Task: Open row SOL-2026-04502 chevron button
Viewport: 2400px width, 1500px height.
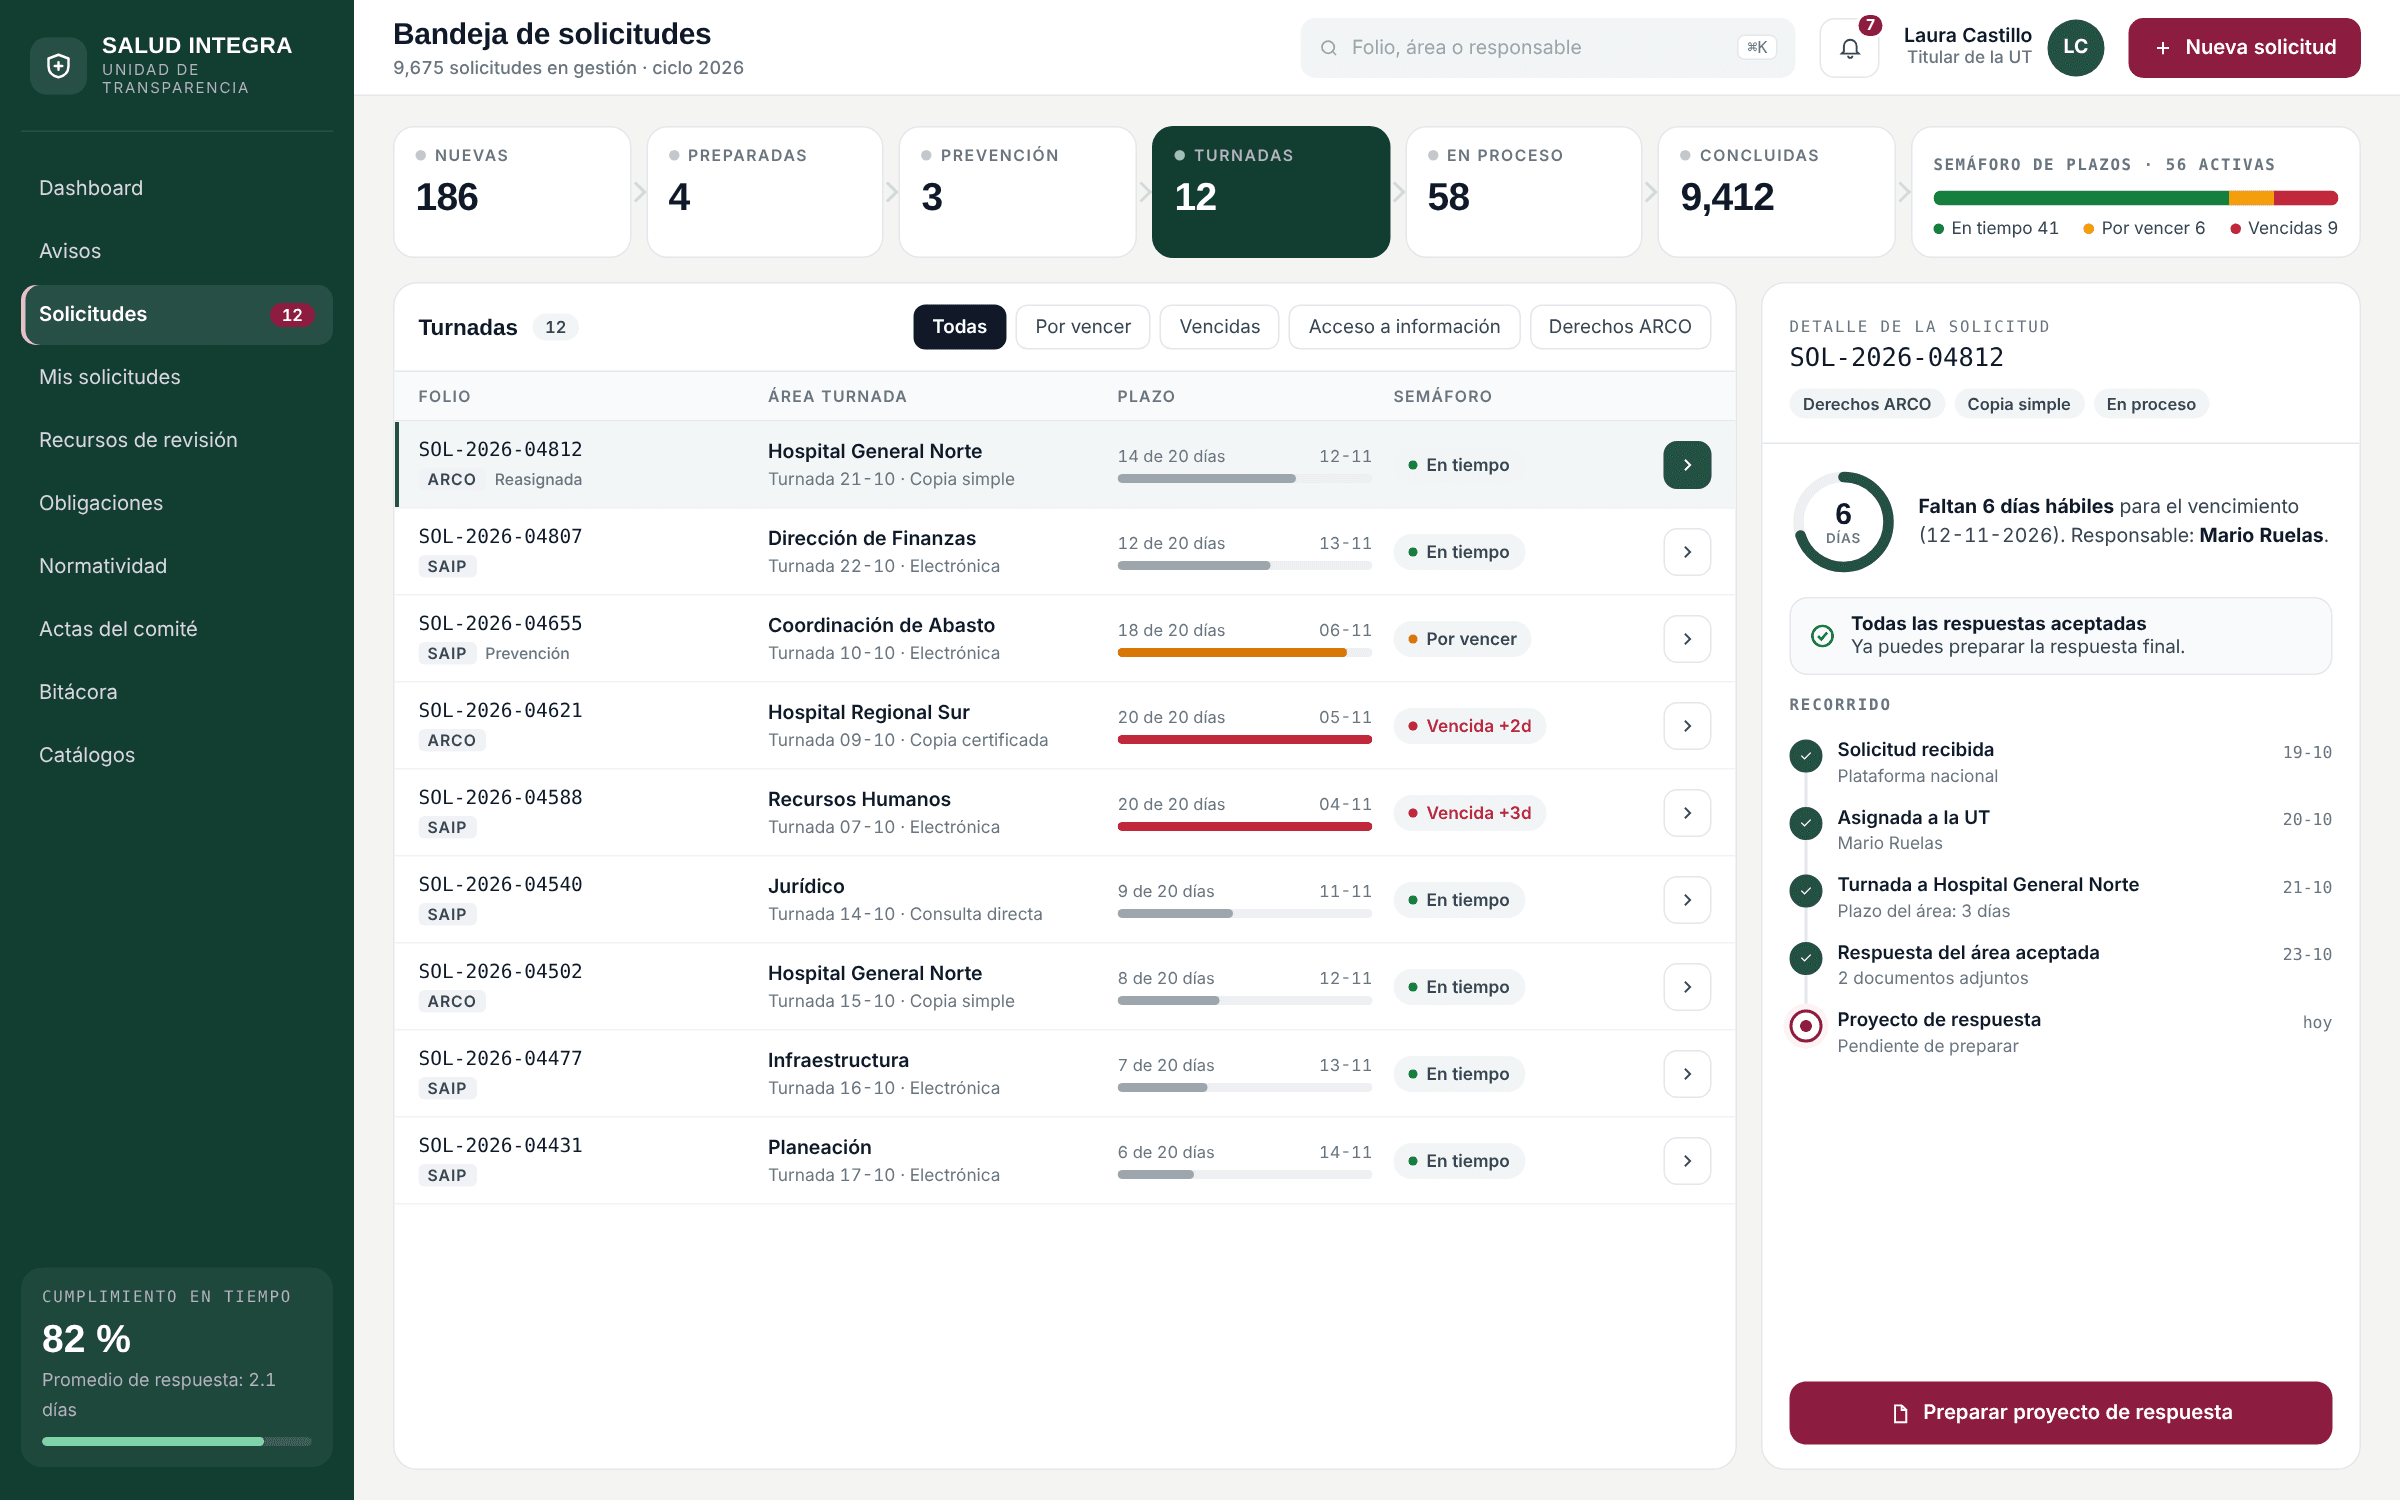Action: (x=1687, y=987)
